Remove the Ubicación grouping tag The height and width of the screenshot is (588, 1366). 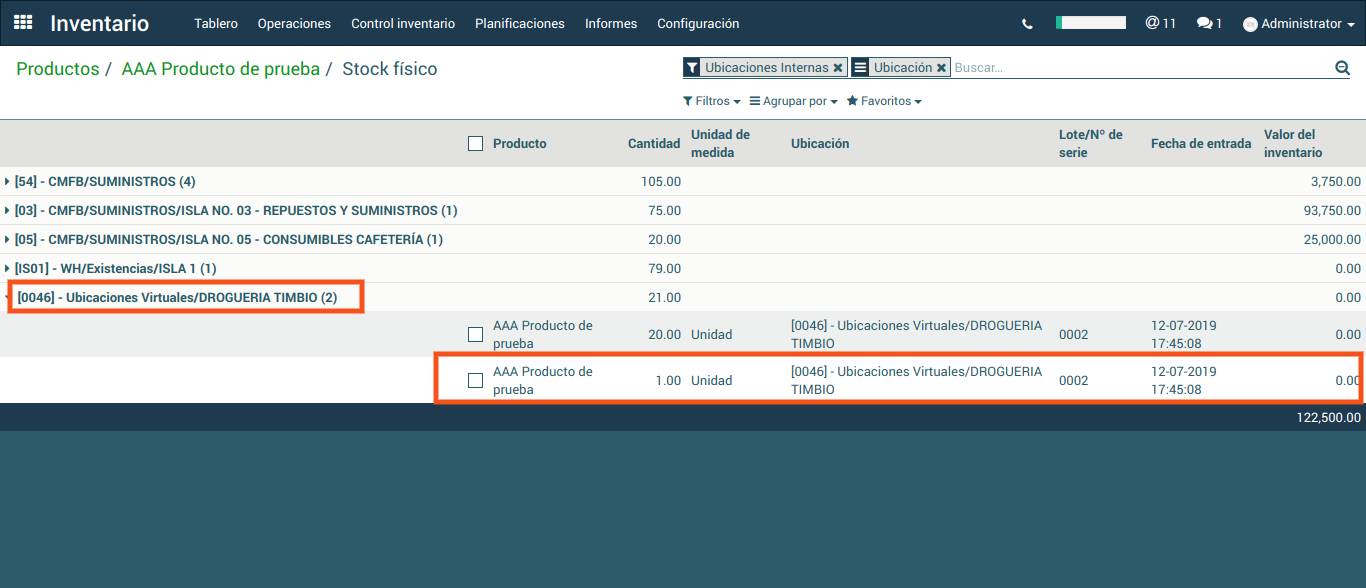click(x=941, y=68)
